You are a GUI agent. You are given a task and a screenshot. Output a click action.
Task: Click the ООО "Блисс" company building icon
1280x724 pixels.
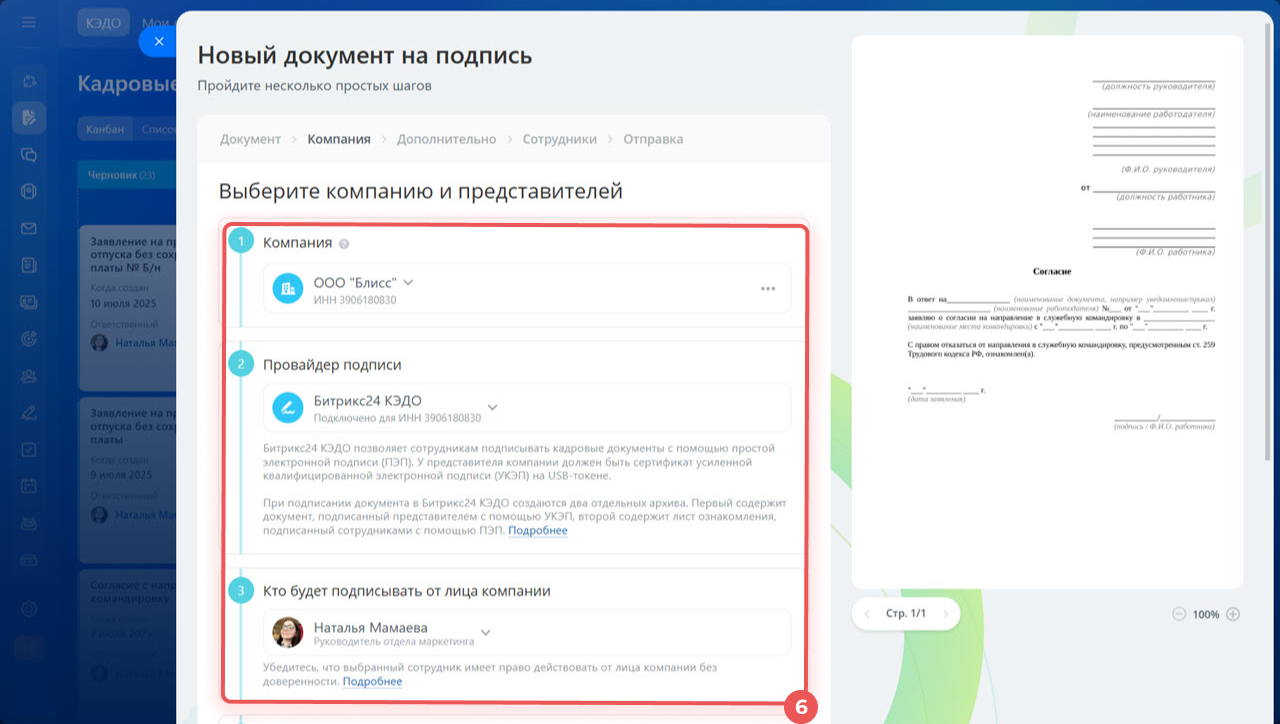pos(288,289)
